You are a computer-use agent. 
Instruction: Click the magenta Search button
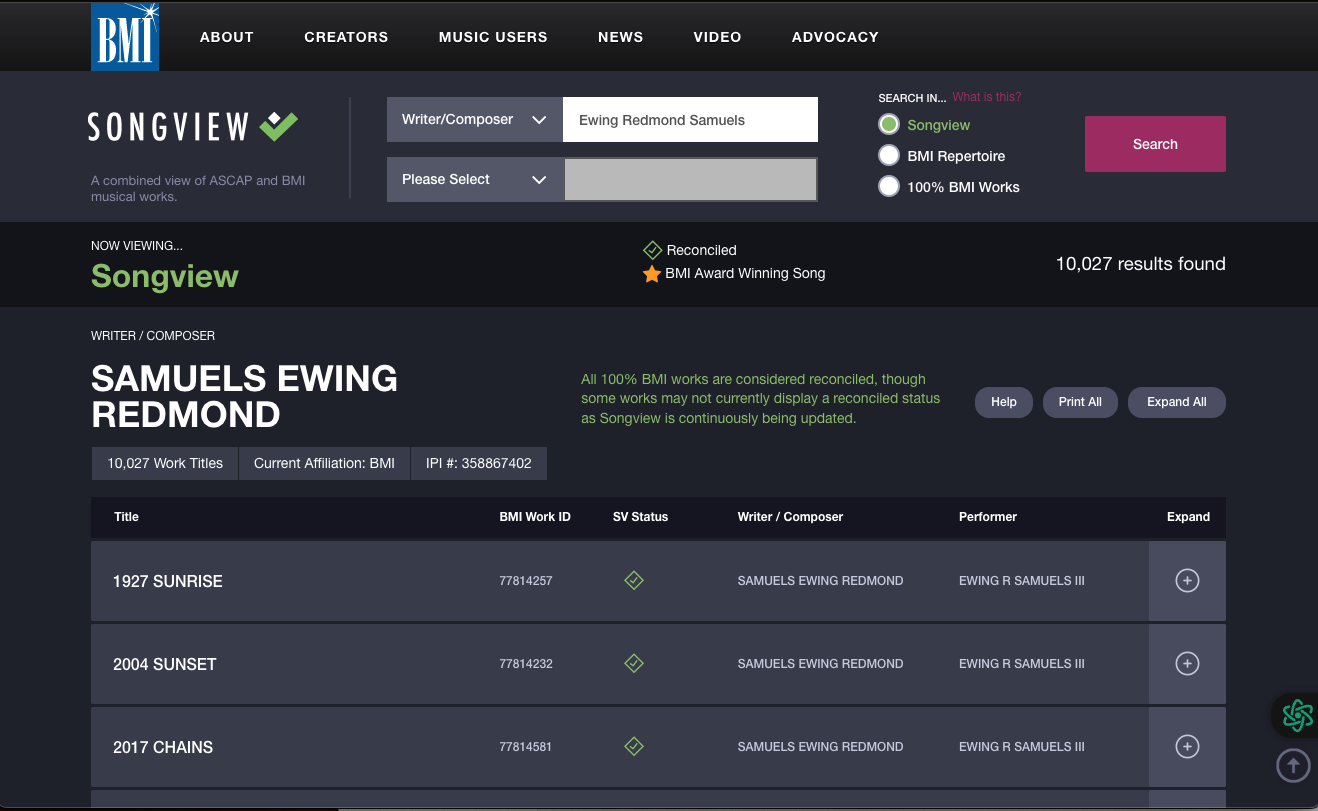click(x=1155, y=144)
